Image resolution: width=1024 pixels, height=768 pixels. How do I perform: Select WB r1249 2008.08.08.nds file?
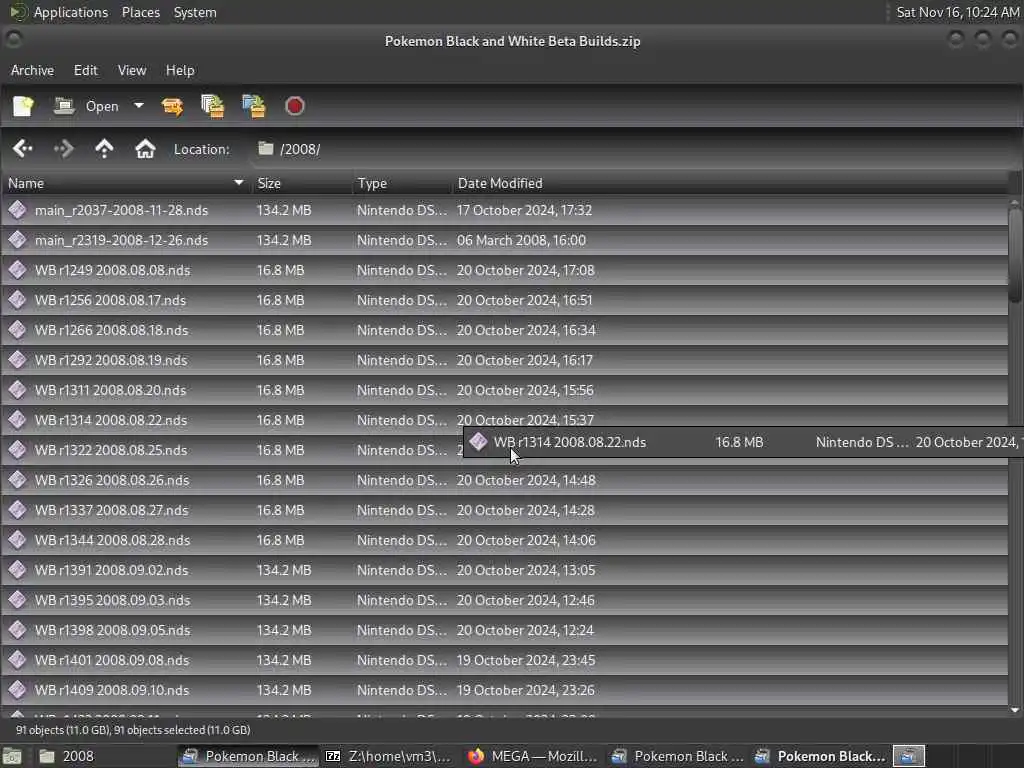coord(504,270)
